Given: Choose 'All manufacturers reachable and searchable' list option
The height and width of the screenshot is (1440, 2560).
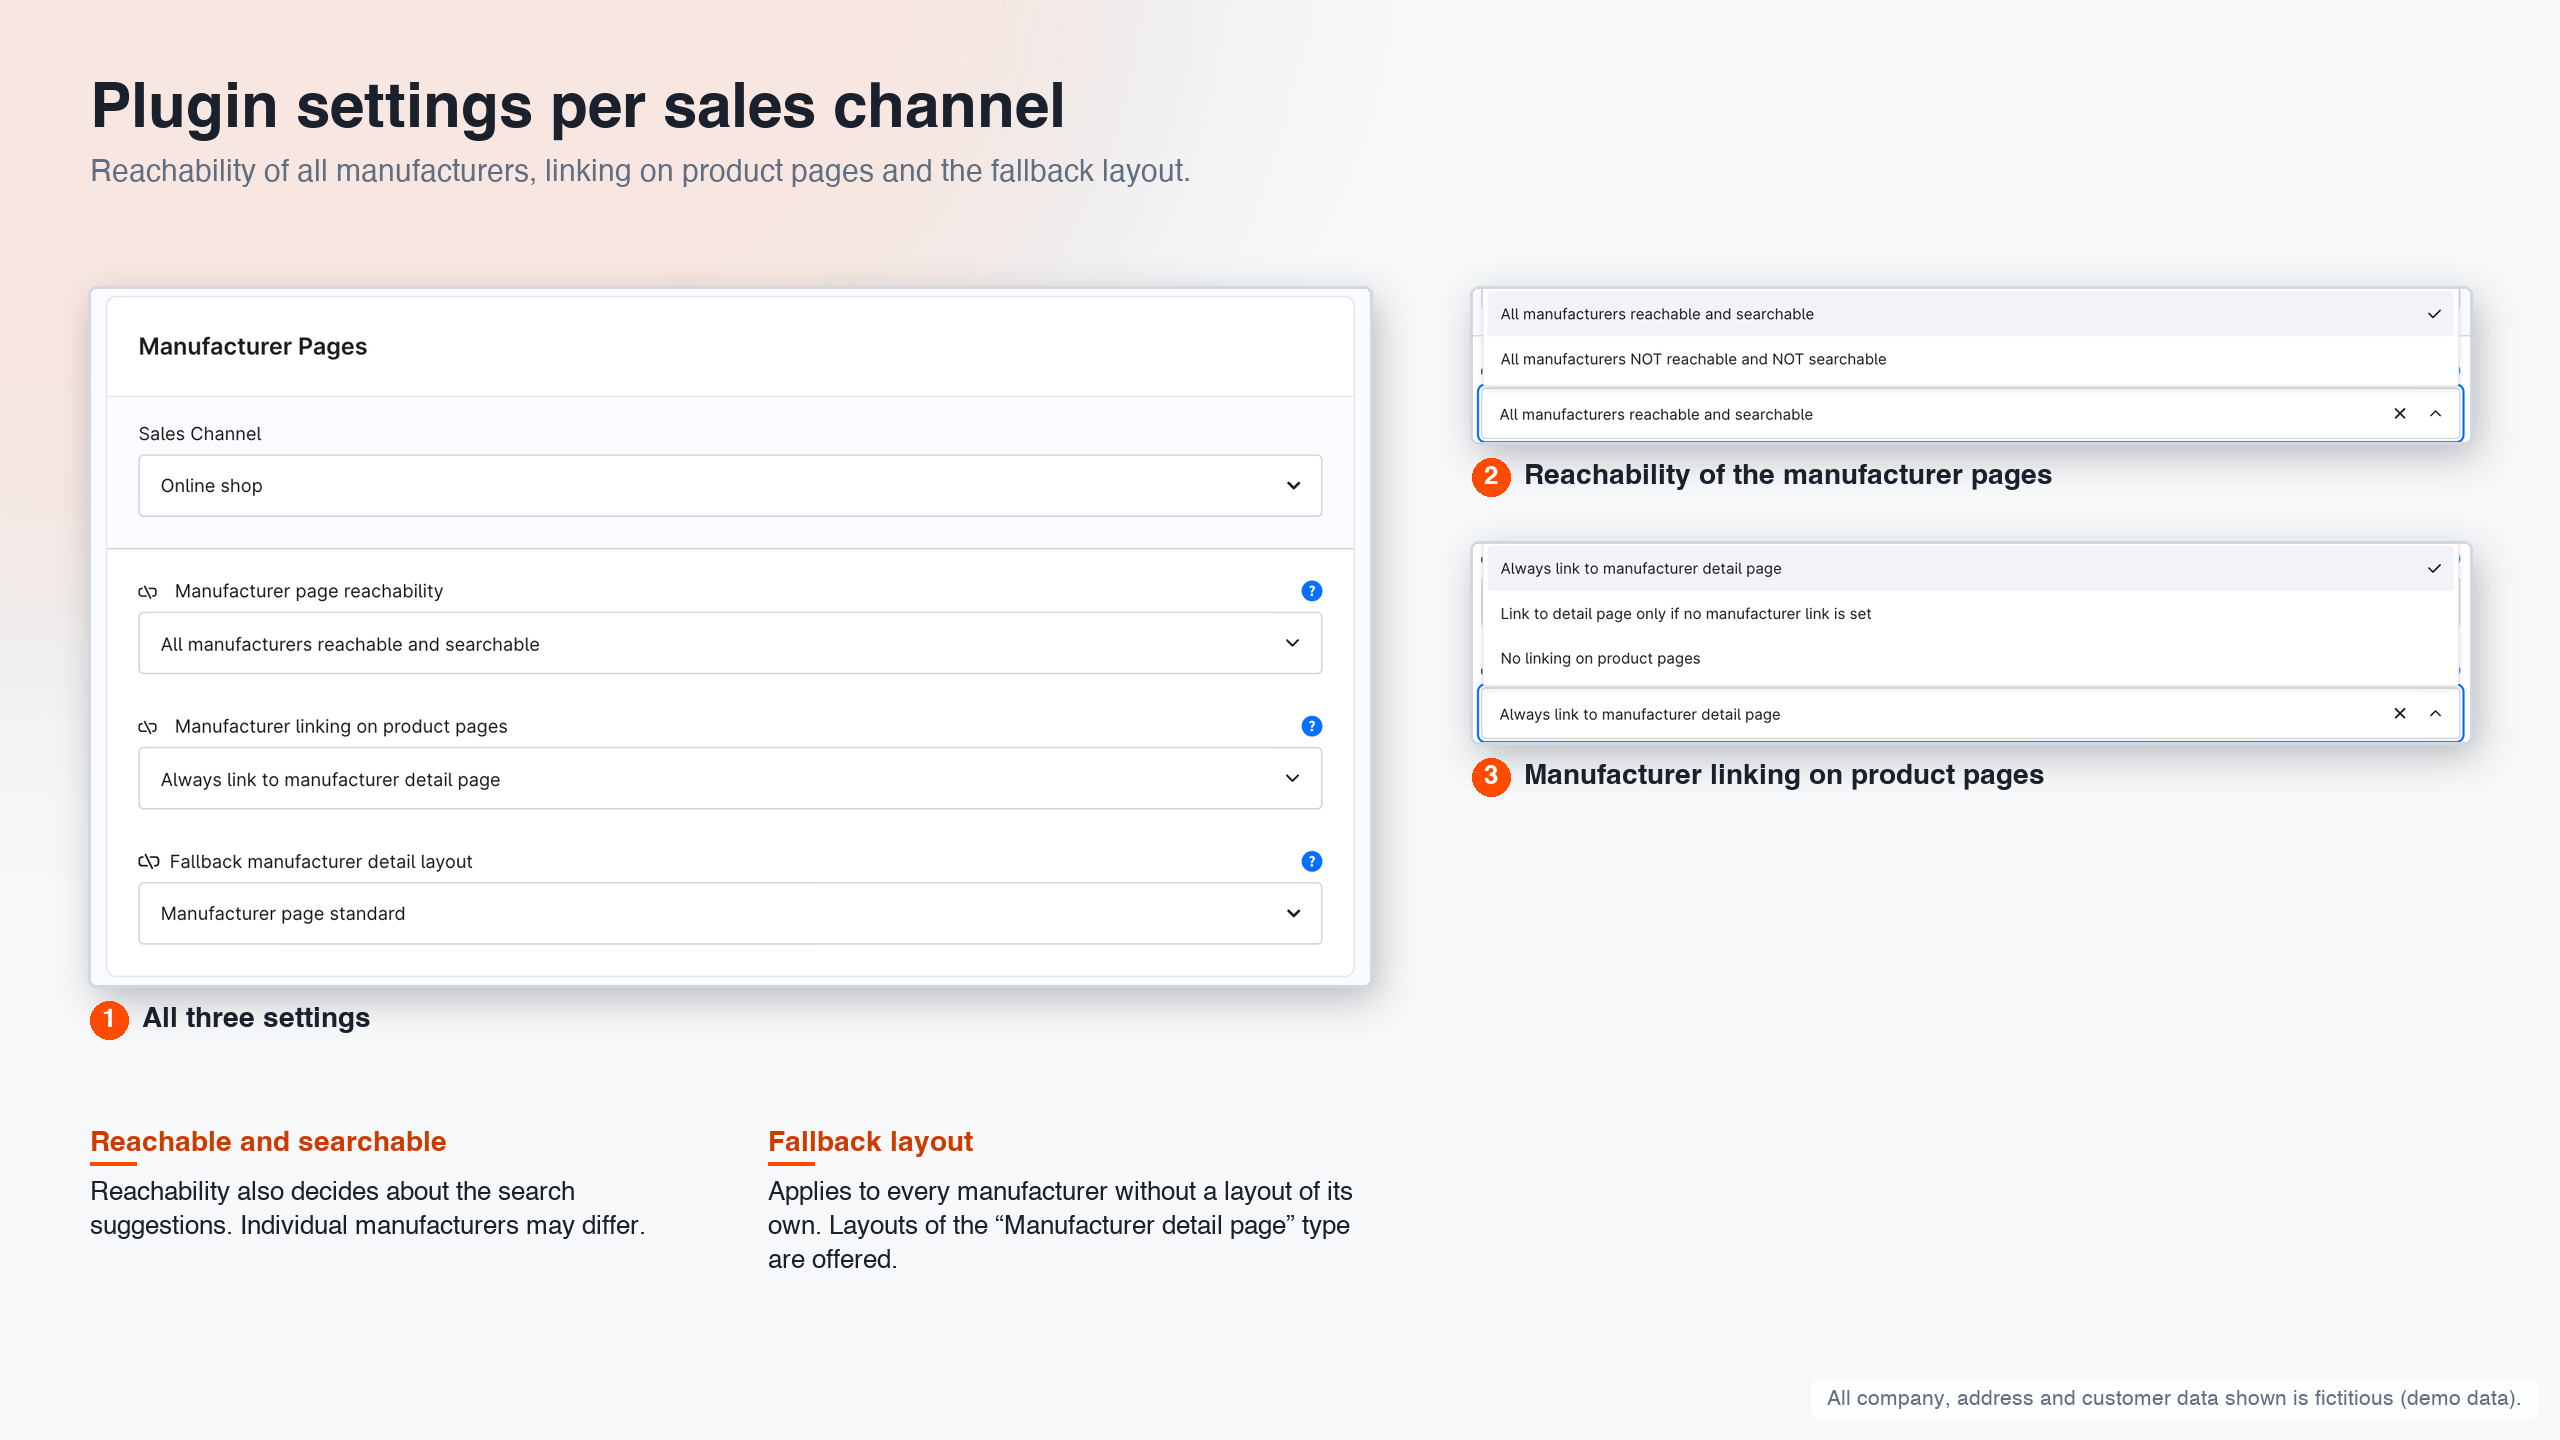Looking at the screenshot, I should pyautogui.click(x=1970, y=314).
